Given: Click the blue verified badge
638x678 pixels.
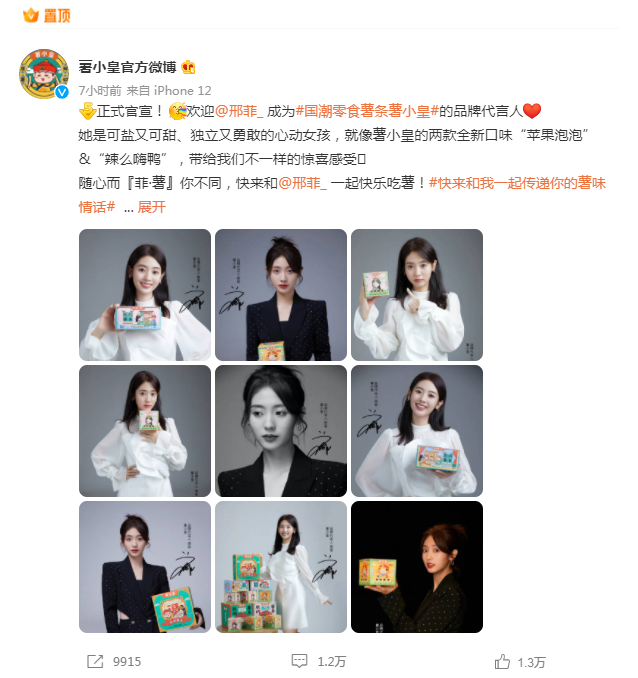Looking at the screenshot, I should [62, 92].
